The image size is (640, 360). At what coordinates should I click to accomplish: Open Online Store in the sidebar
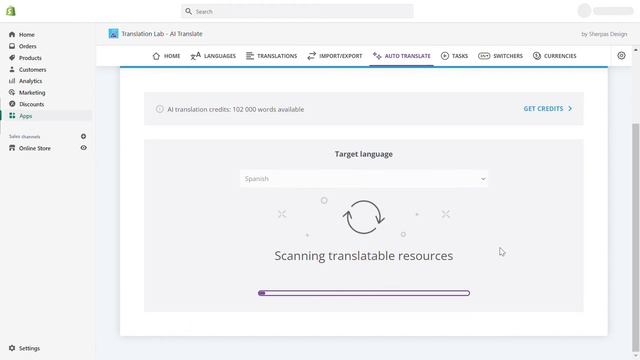(x=35, y=148)
